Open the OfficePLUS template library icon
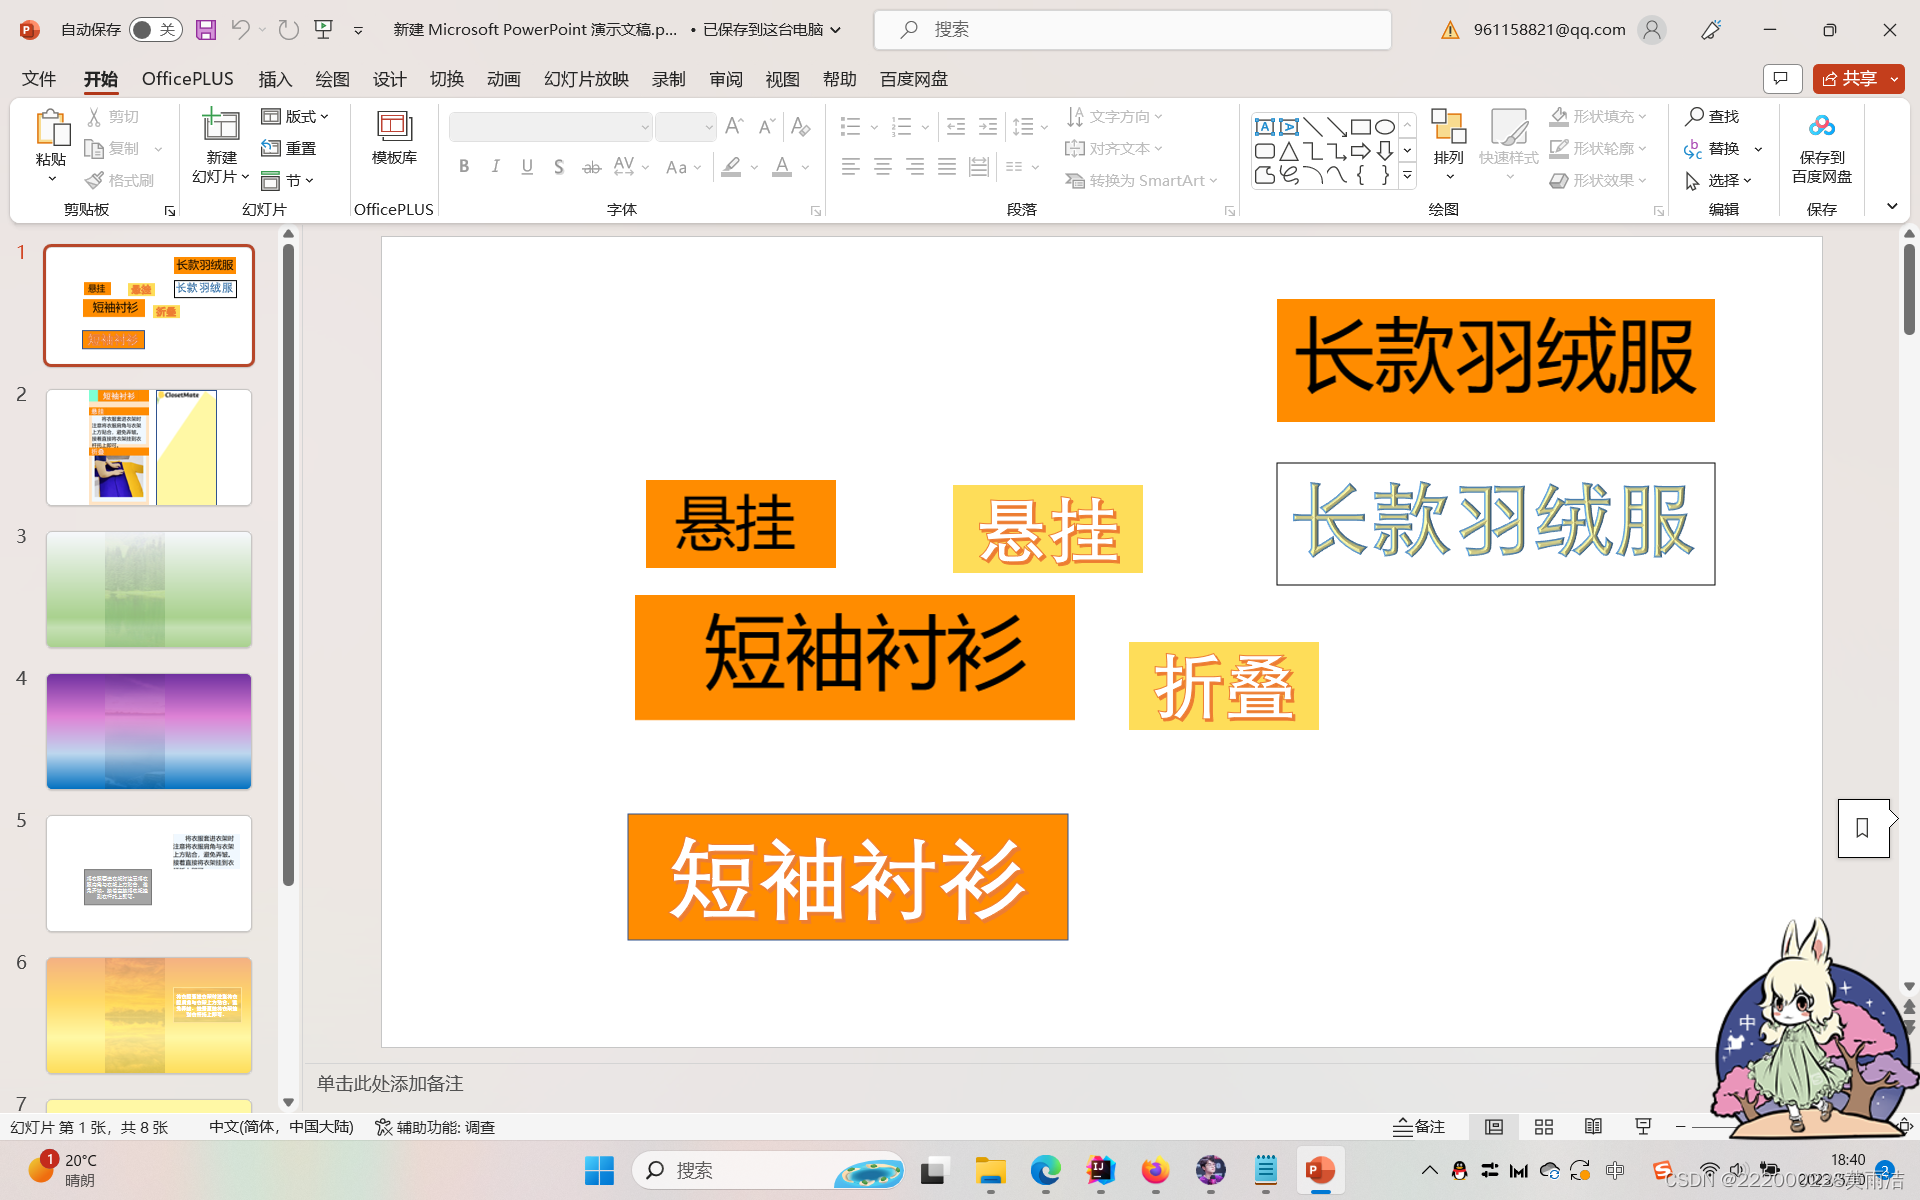1920x1200 pixels. [x=394, y=127]
